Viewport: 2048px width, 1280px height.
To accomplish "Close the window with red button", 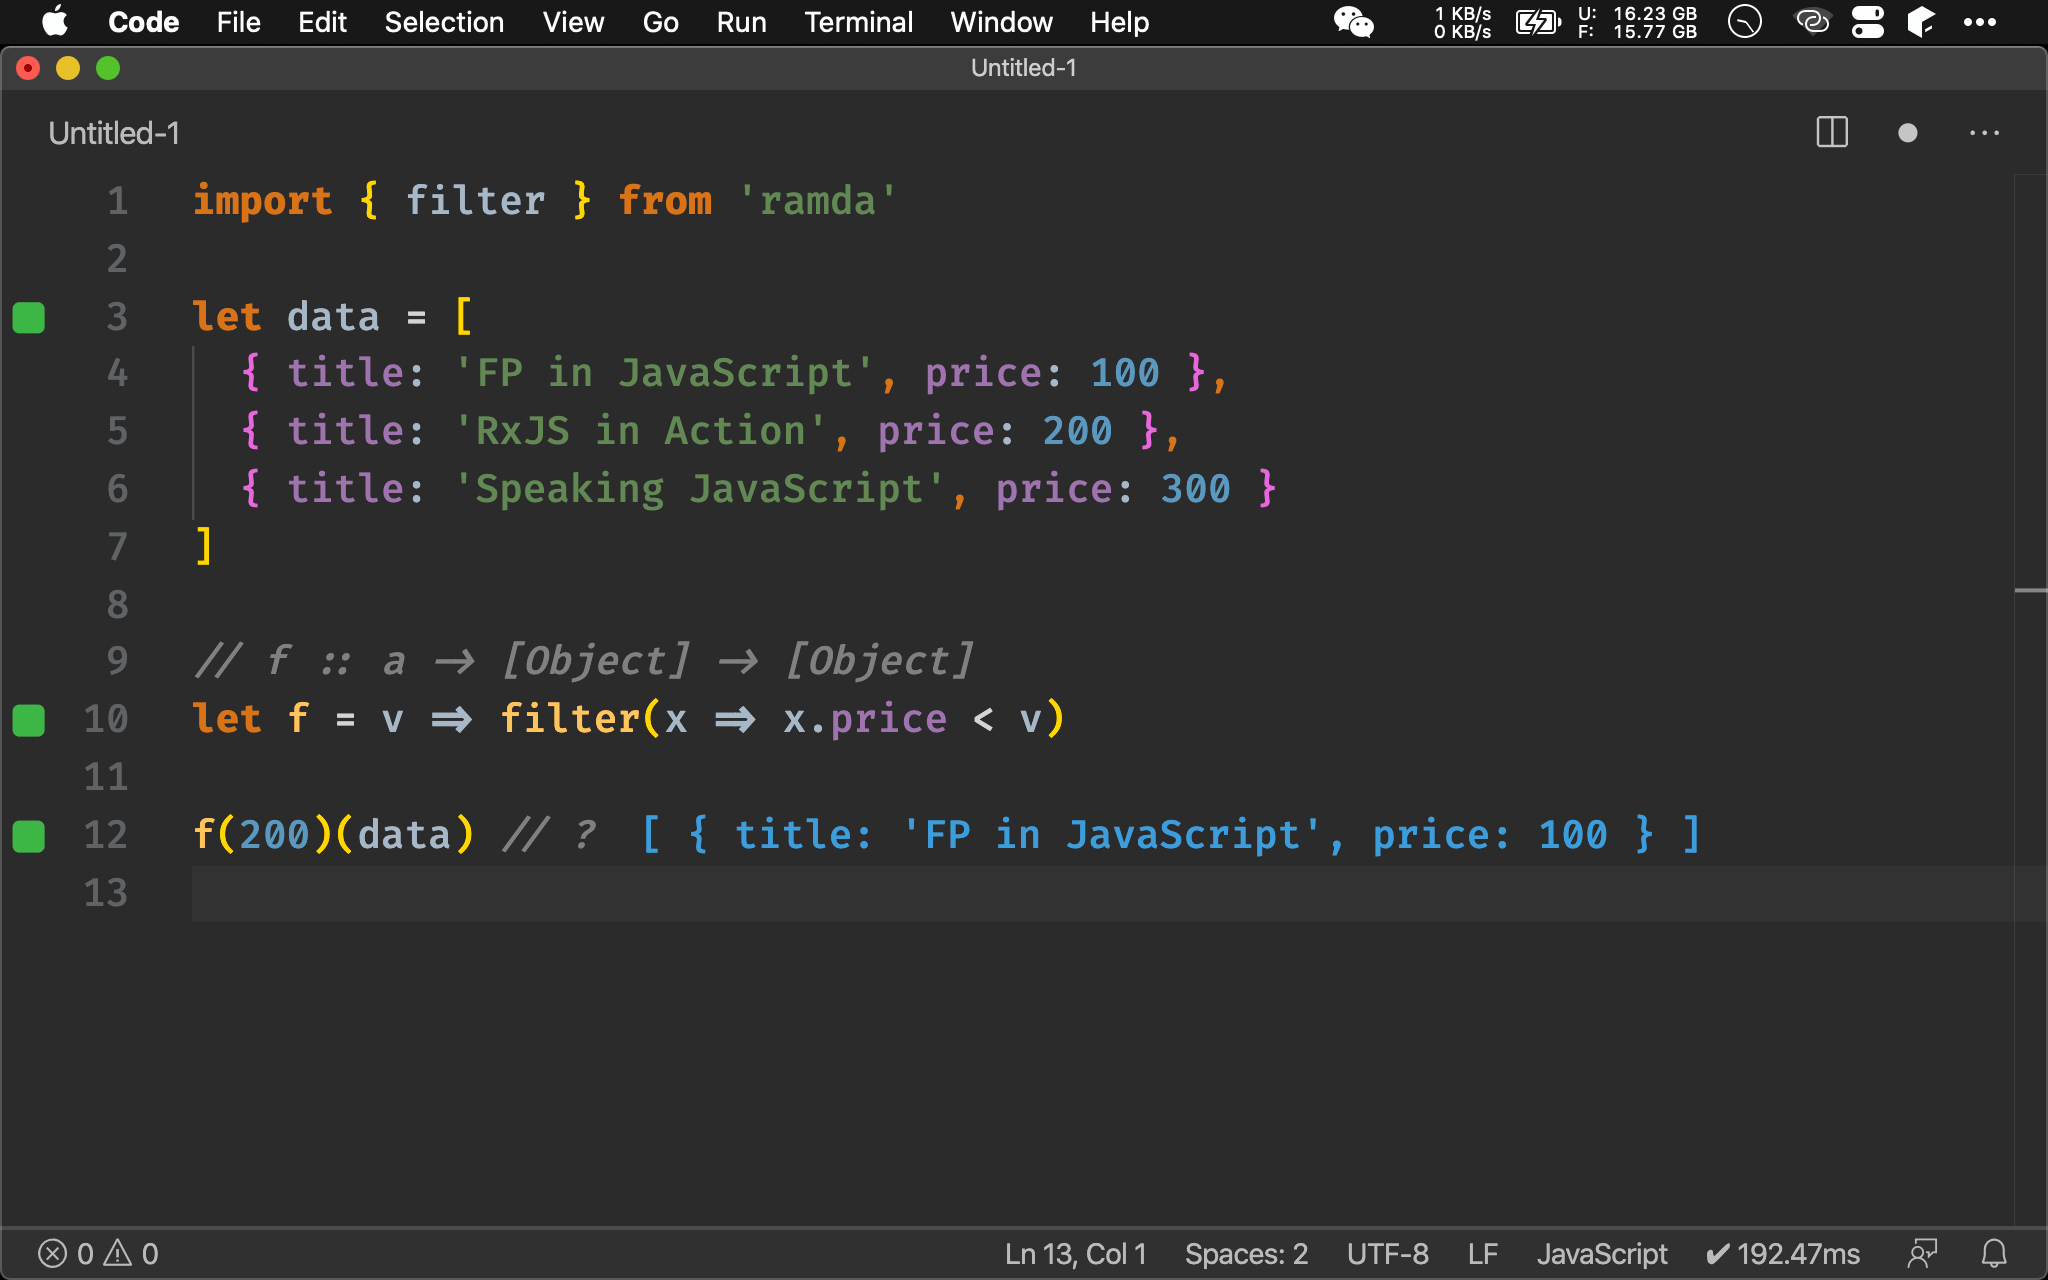I will [28, 68].
